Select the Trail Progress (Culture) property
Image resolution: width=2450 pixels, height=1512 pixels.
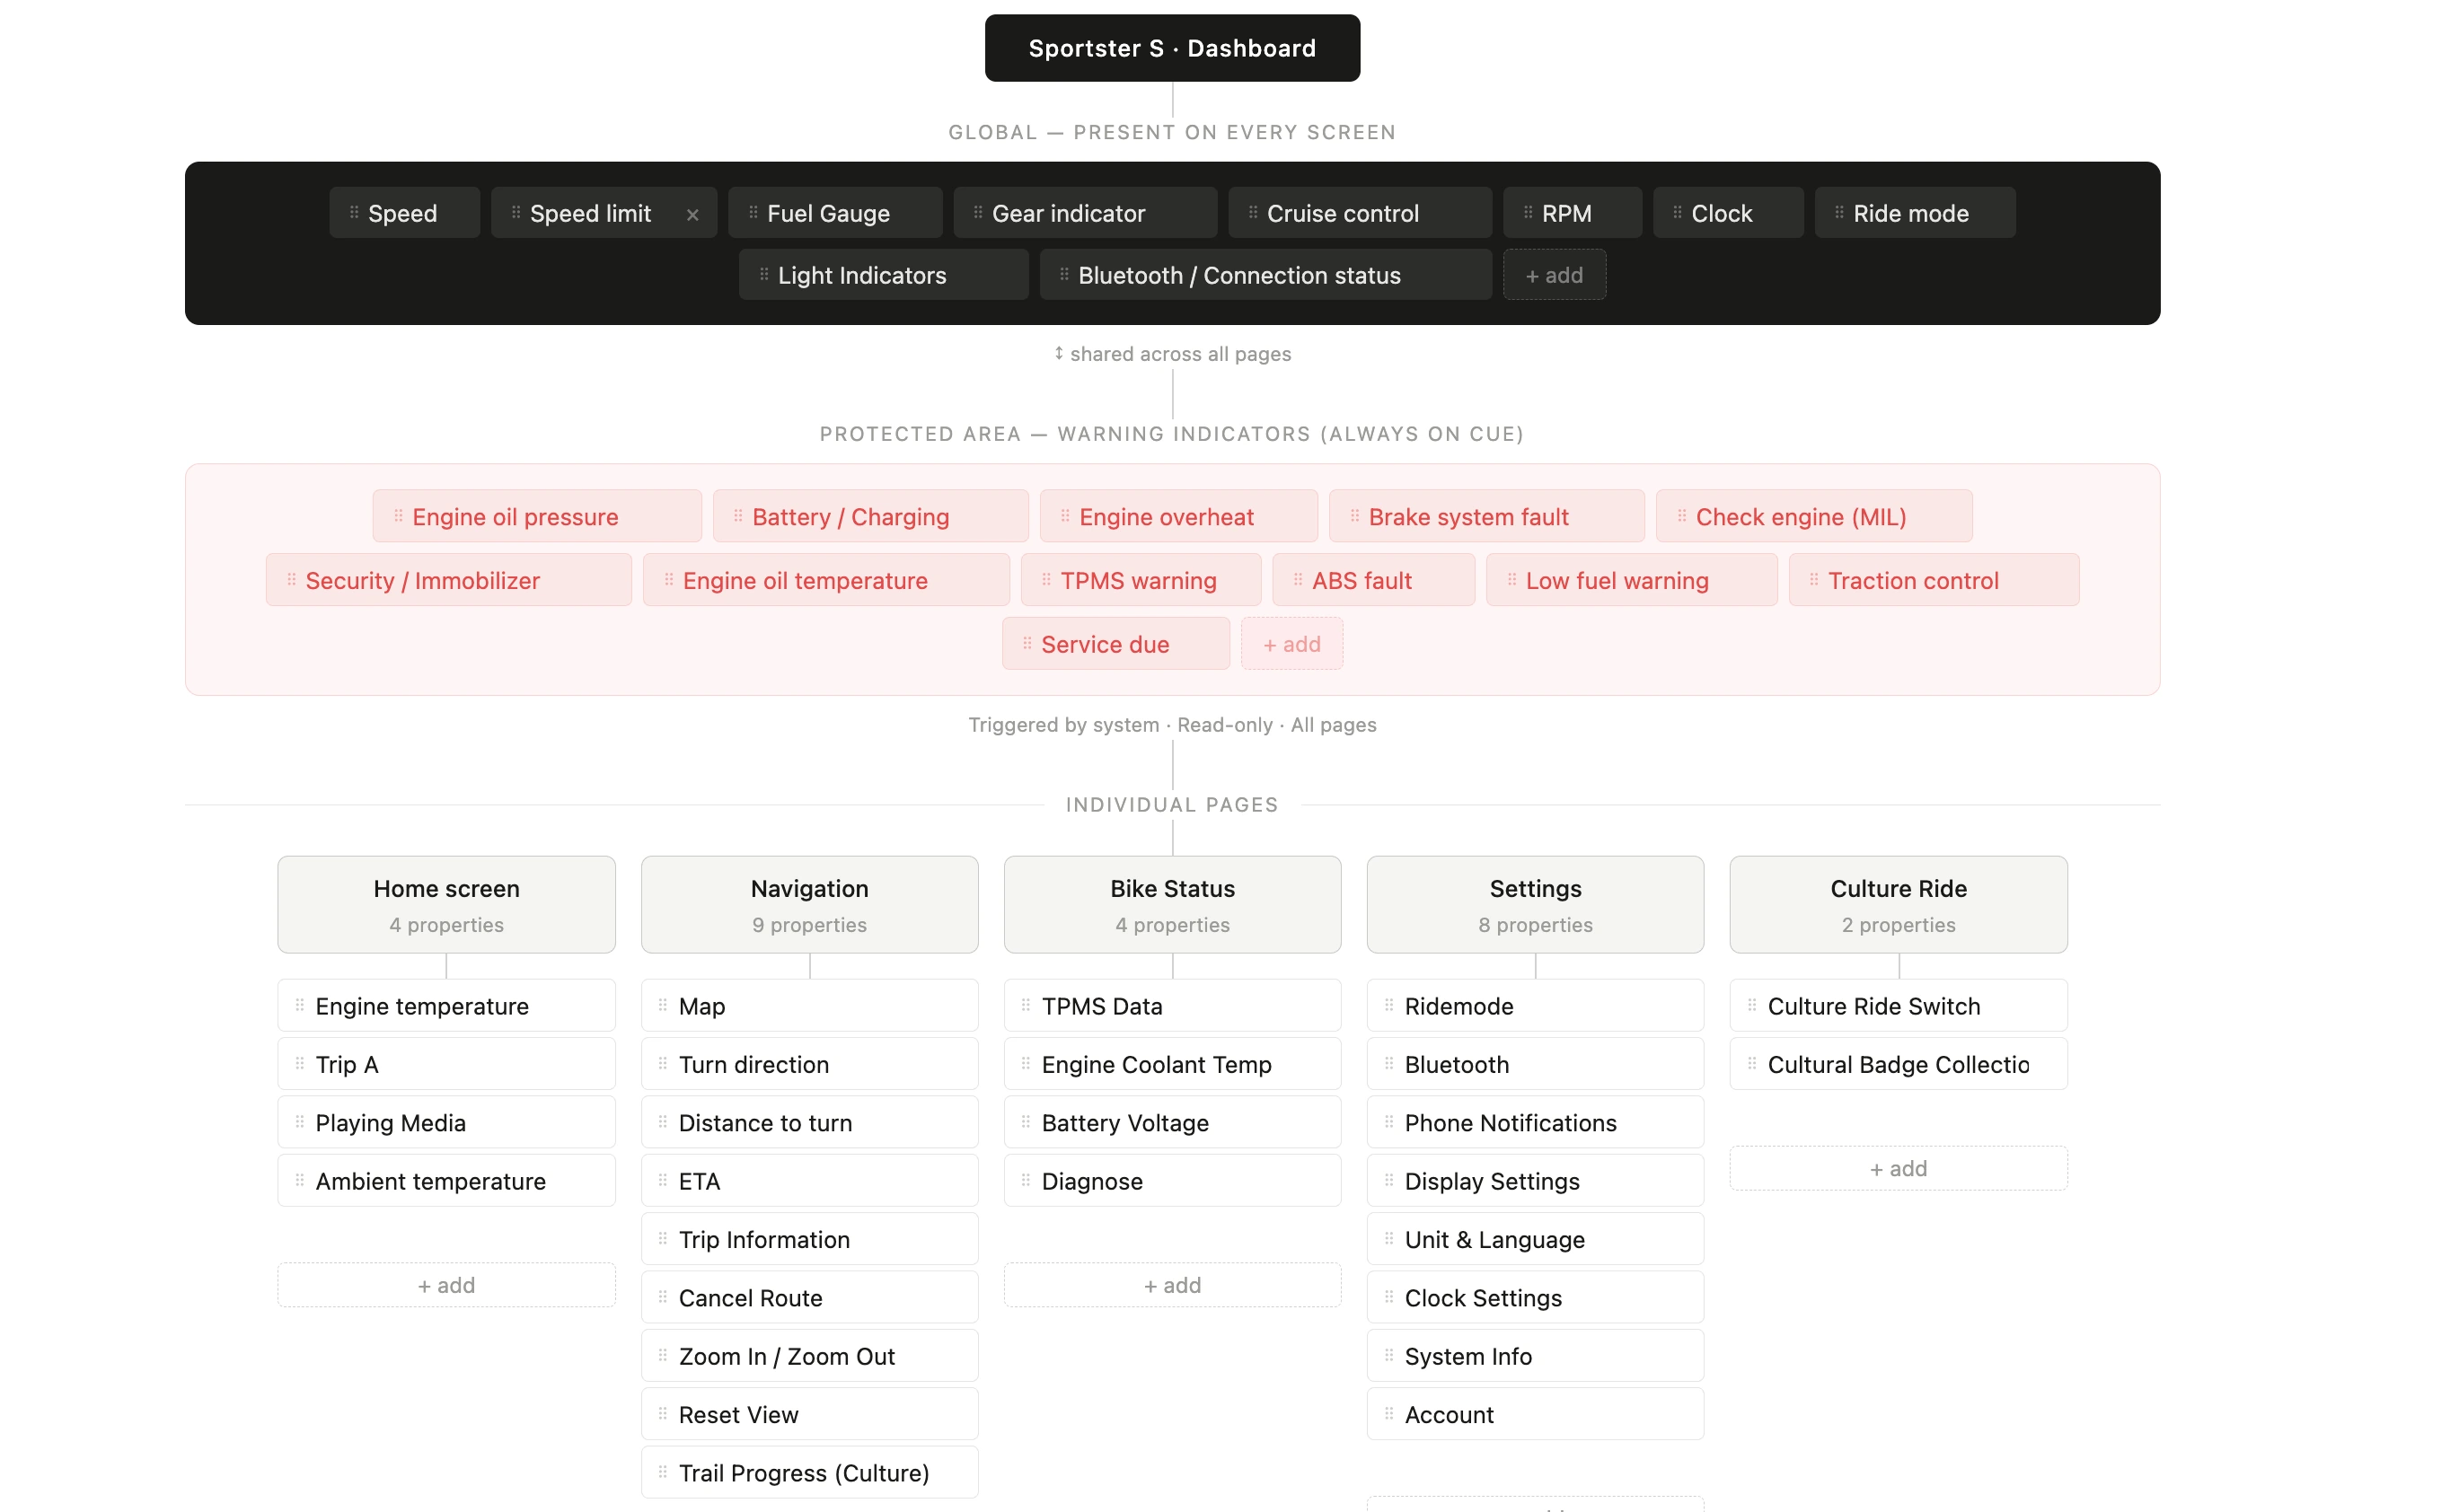click(x=809, y=1472)
